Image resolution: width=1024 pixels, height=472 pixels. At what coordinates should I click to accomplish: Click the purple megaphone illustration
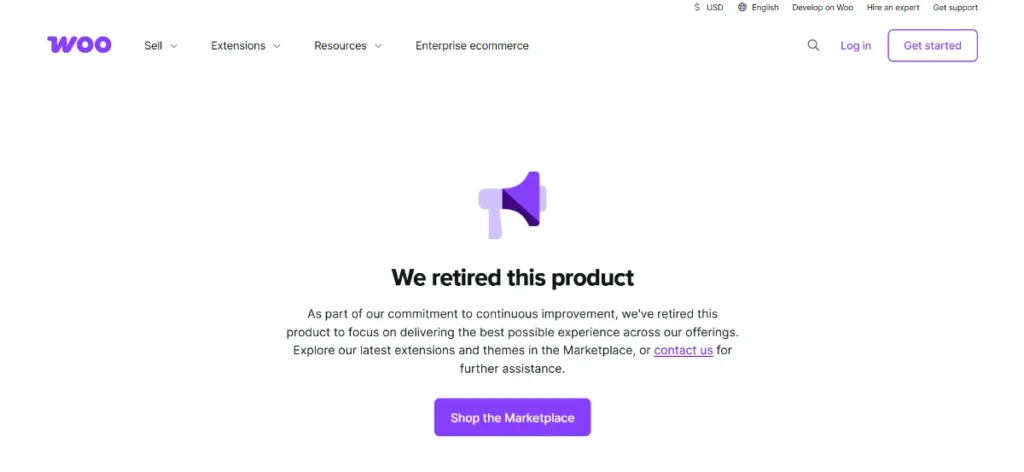click(x=513, y=204)
